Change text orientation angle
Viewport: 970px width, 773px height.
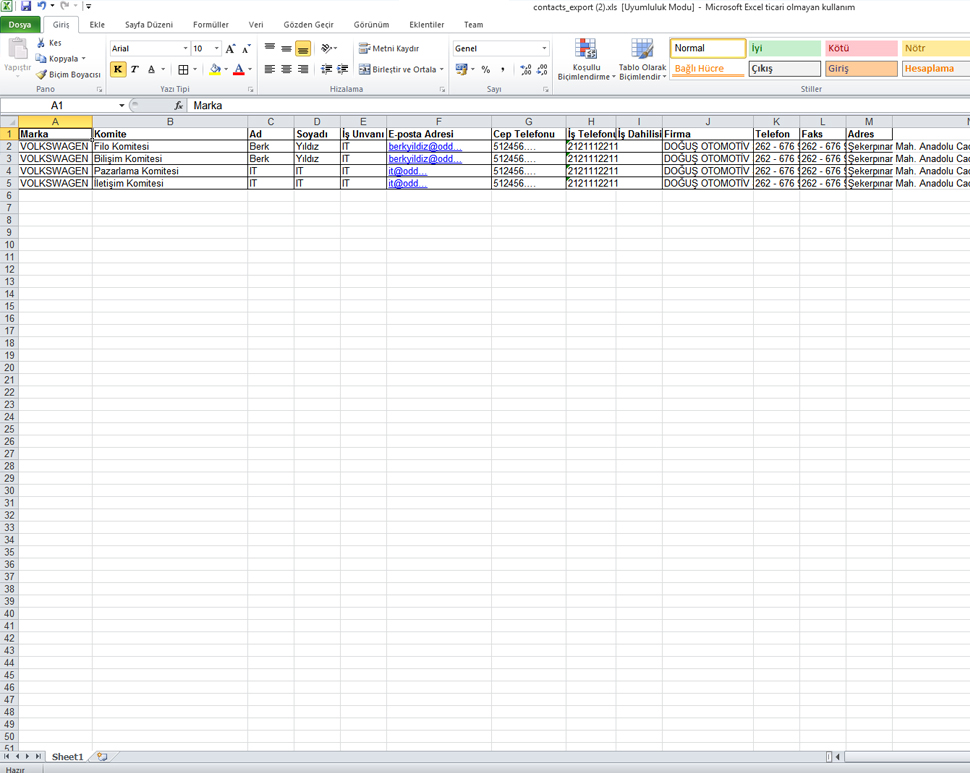328,48
